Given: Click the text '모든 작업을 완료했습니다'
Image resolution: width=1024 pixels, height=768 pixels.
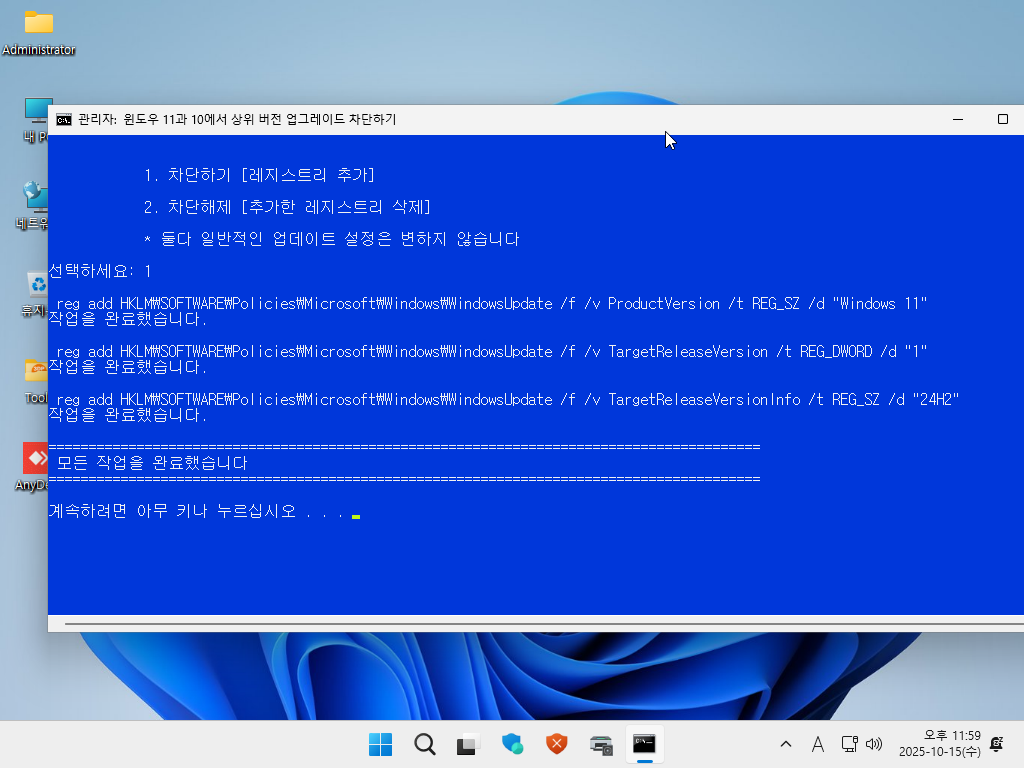Looking at the screenshot, I should (152, 463).
